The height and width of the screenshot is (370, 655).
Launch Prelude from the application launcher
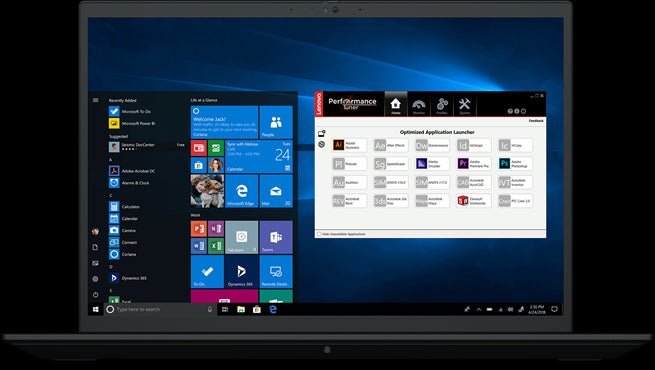point(349,164)
